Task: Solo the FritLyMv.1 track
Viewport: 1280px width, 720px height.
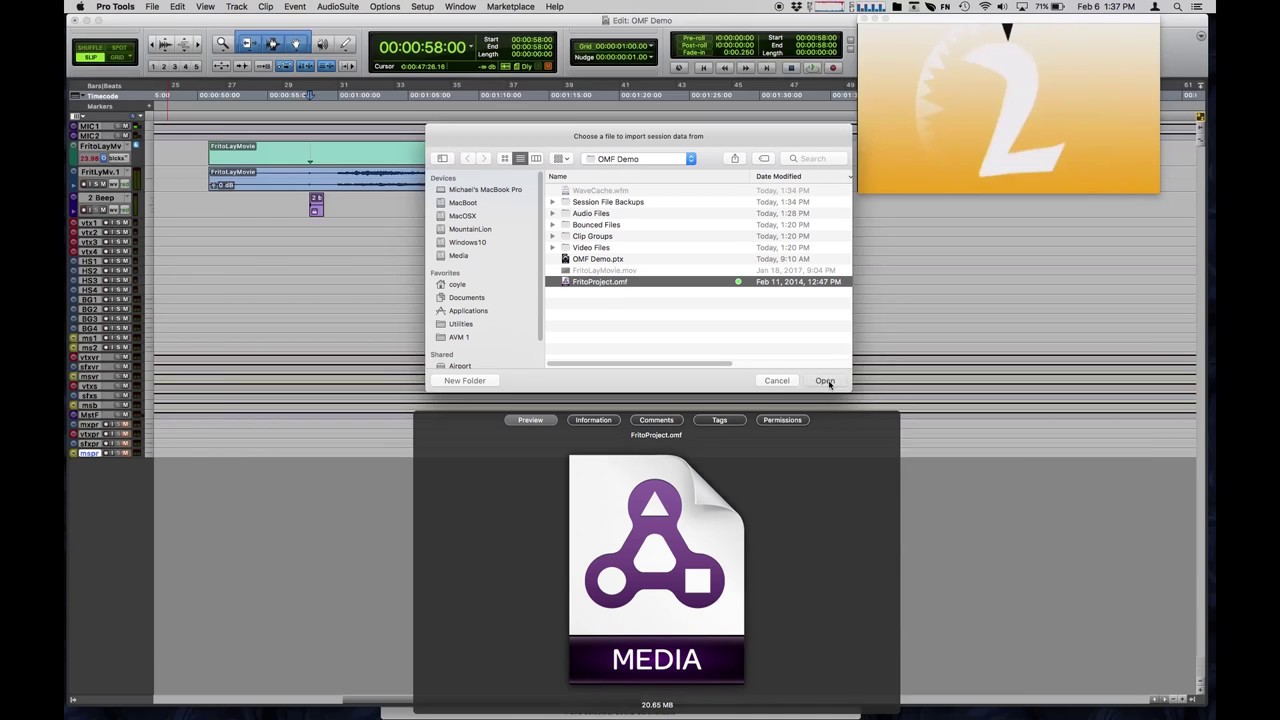Action: tap(96, 184)
